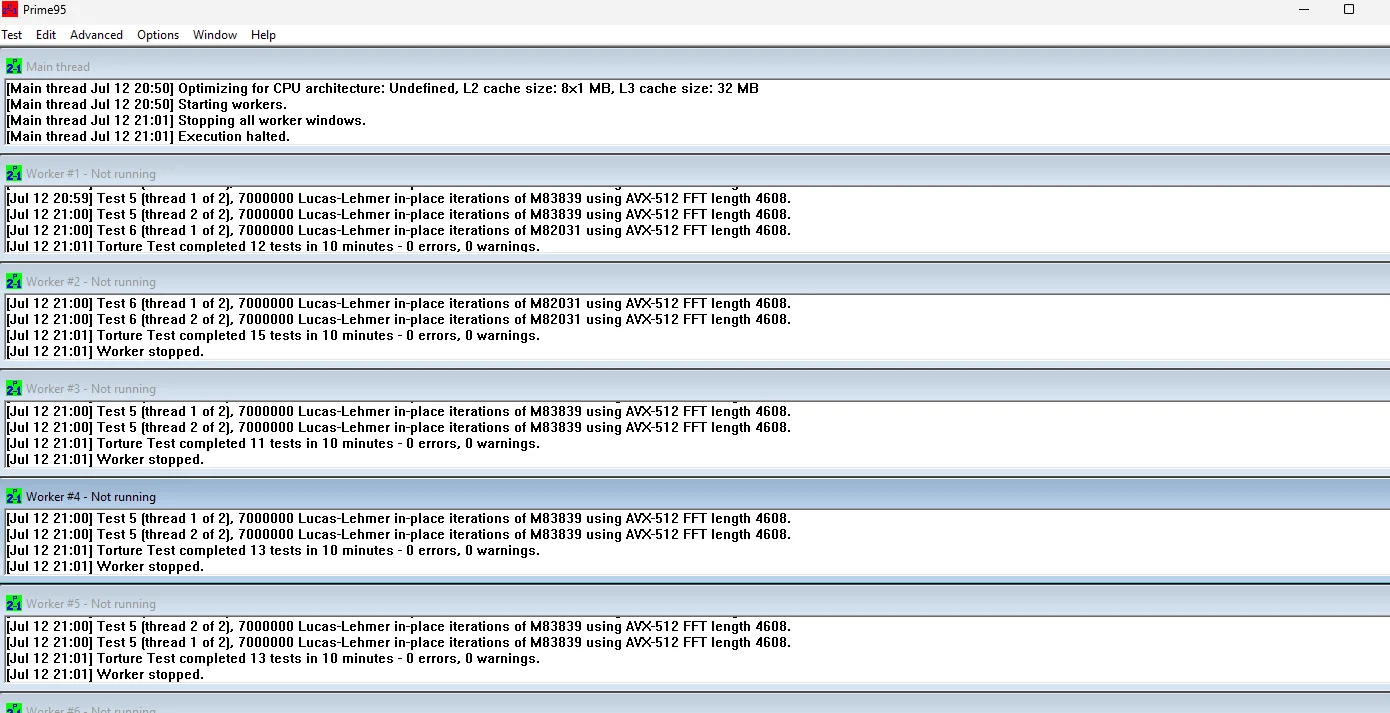Click the Worker #1 window icon

(x=14, y=173)
